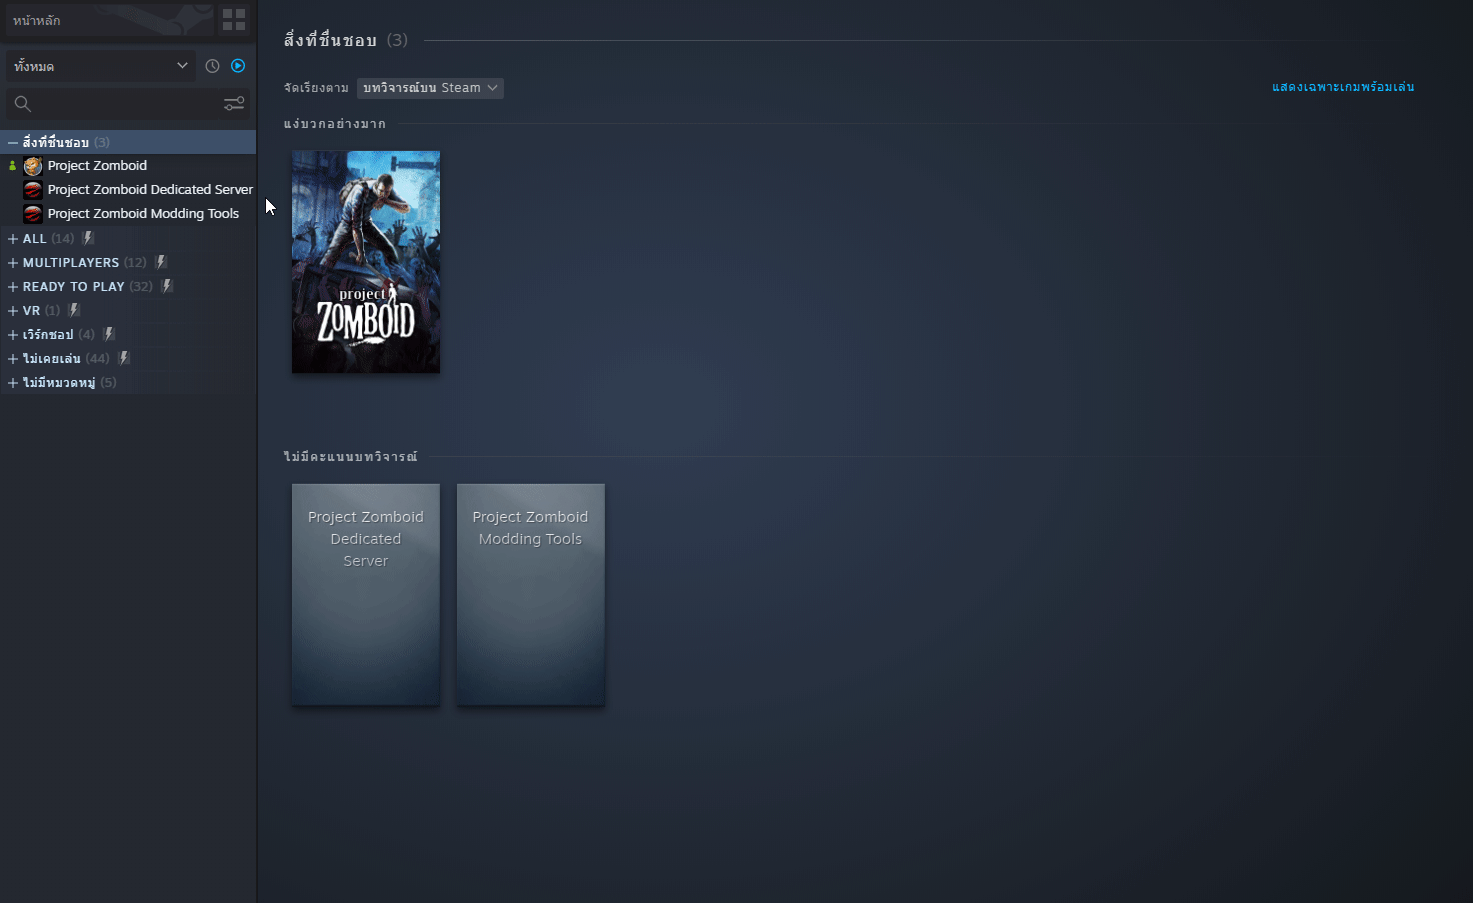Click the แง่บวกอย่างมาก section heading
The height and width of the screenshot is (903, 1473).
335,124
